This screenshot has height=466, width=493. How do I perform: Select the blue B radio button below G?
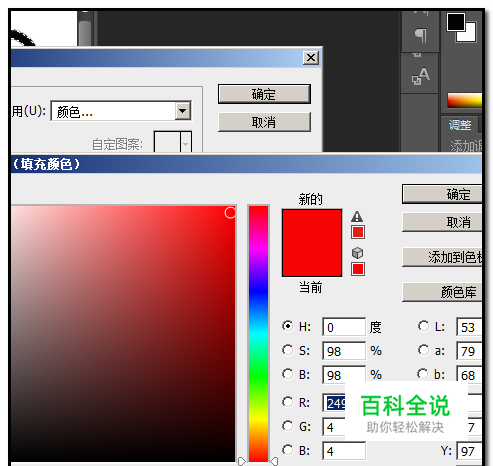287,450
